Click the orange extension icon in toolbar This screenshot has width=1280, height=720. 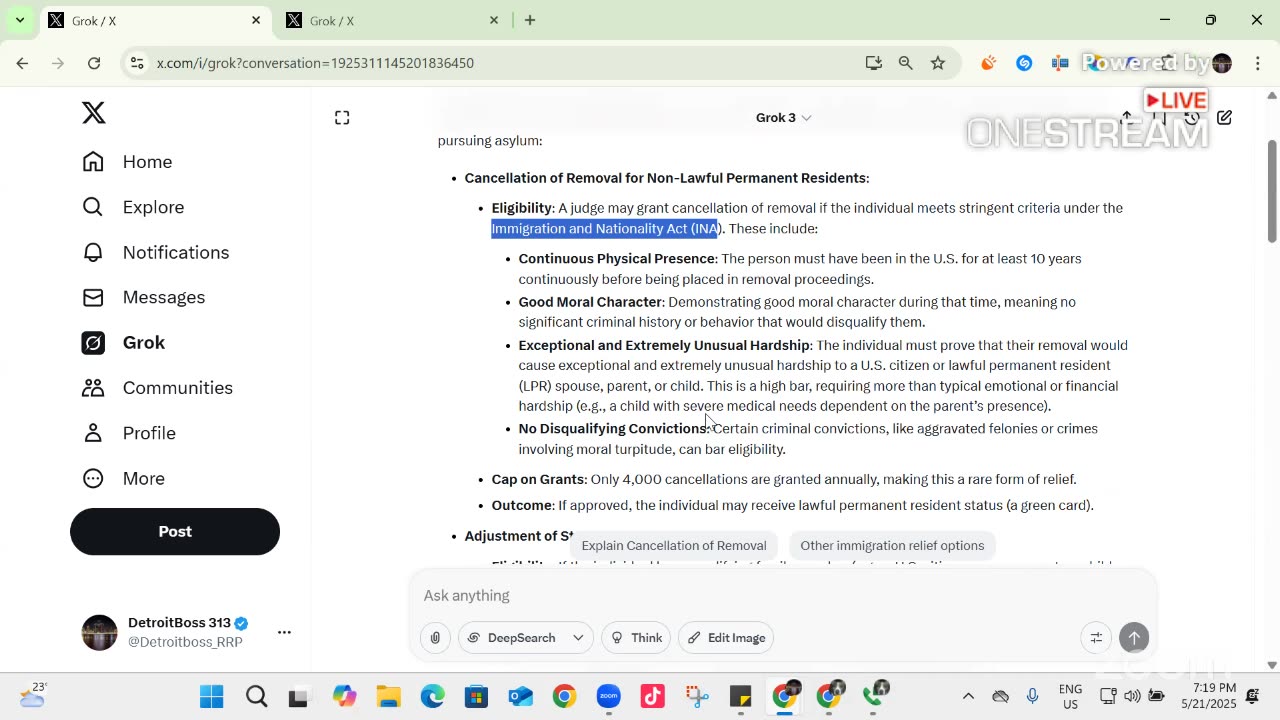988,63
